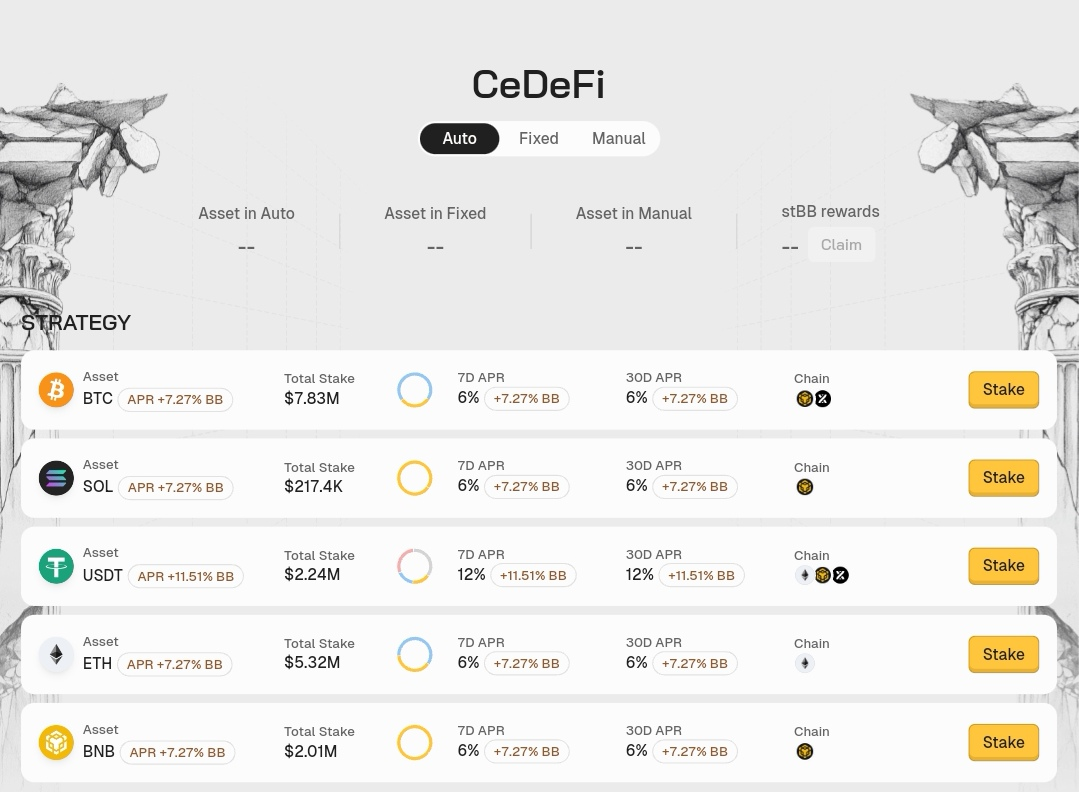Click the Ethereum chain icon in ETH row

(x=804, y=663)
